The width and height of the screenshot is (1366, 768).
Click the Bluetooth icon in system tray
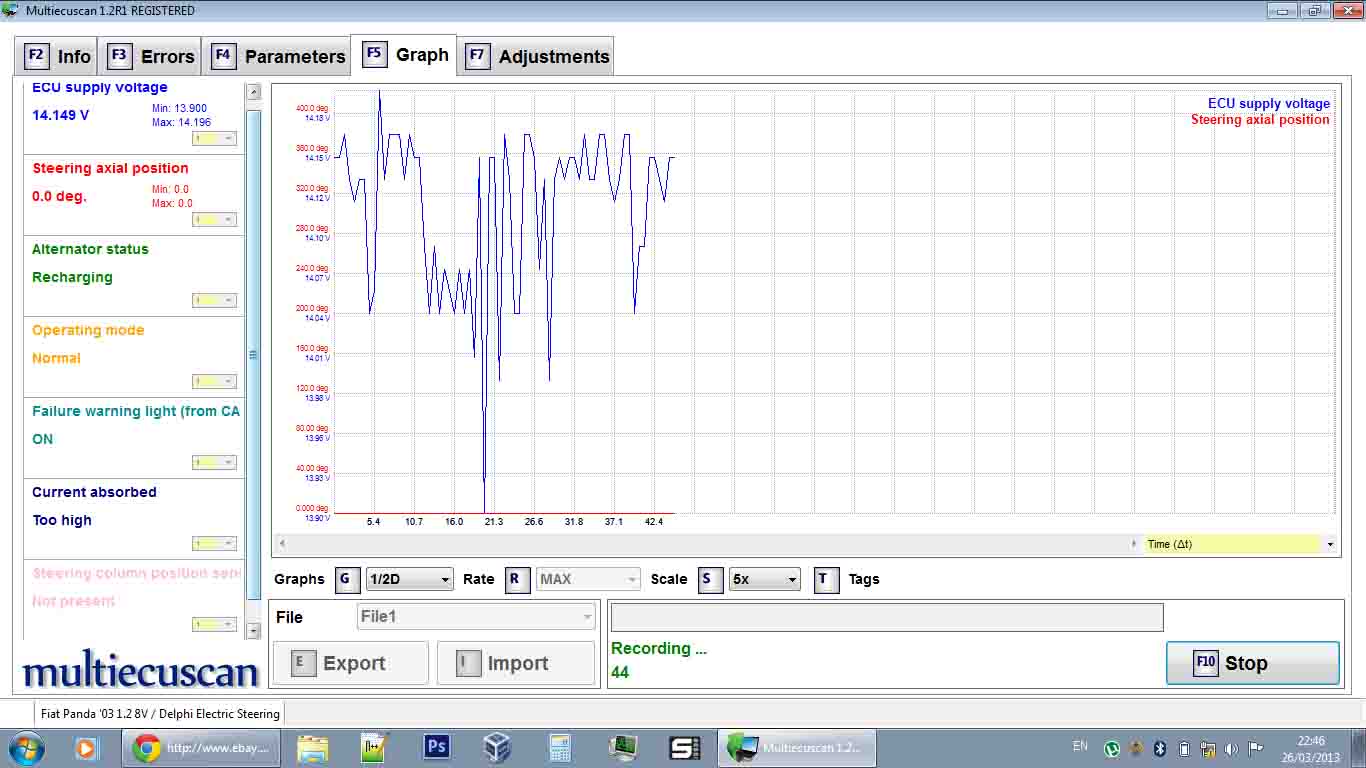(x=1160, y=748)
